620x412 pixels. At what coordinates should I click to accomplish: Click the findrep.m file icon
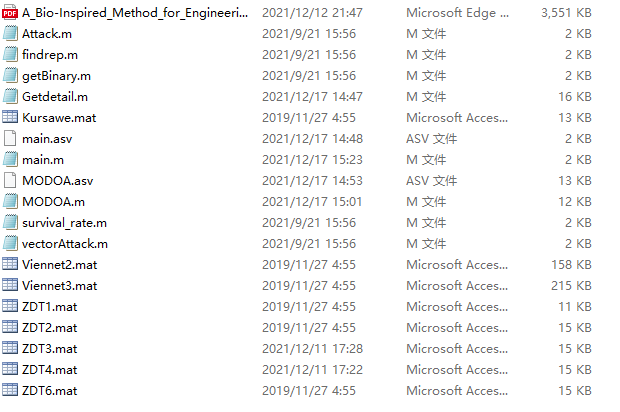pyautogui.click(x=10, y=55)
